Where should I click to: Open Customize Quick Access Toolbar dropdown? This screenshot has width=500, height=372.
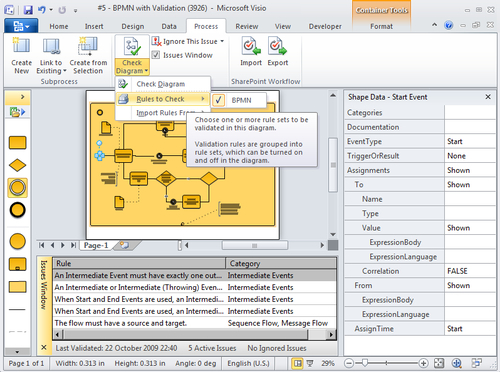tap(76, 10)
